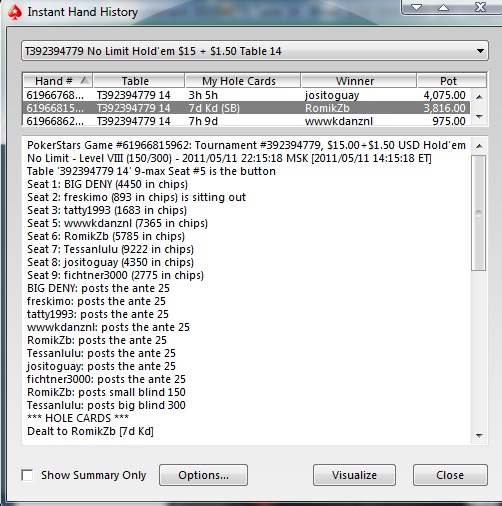
Task: Sort by the Pot column header
Action: pos(452,81)
